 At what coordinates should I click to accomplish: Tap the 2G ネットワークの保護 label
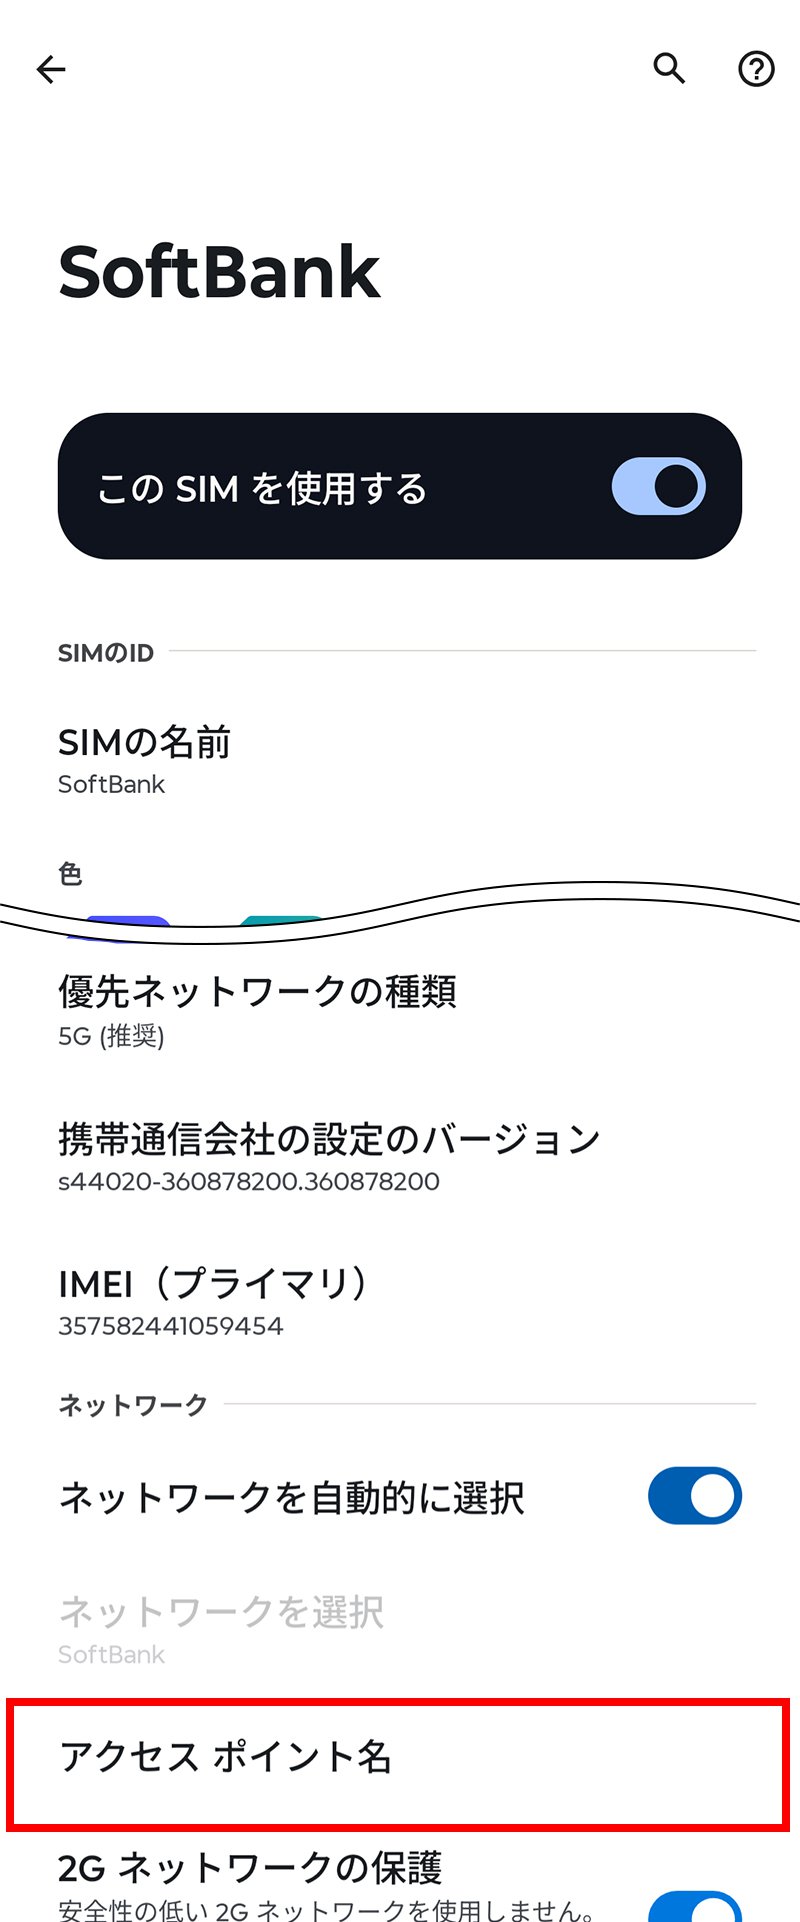pos(250,1867)
